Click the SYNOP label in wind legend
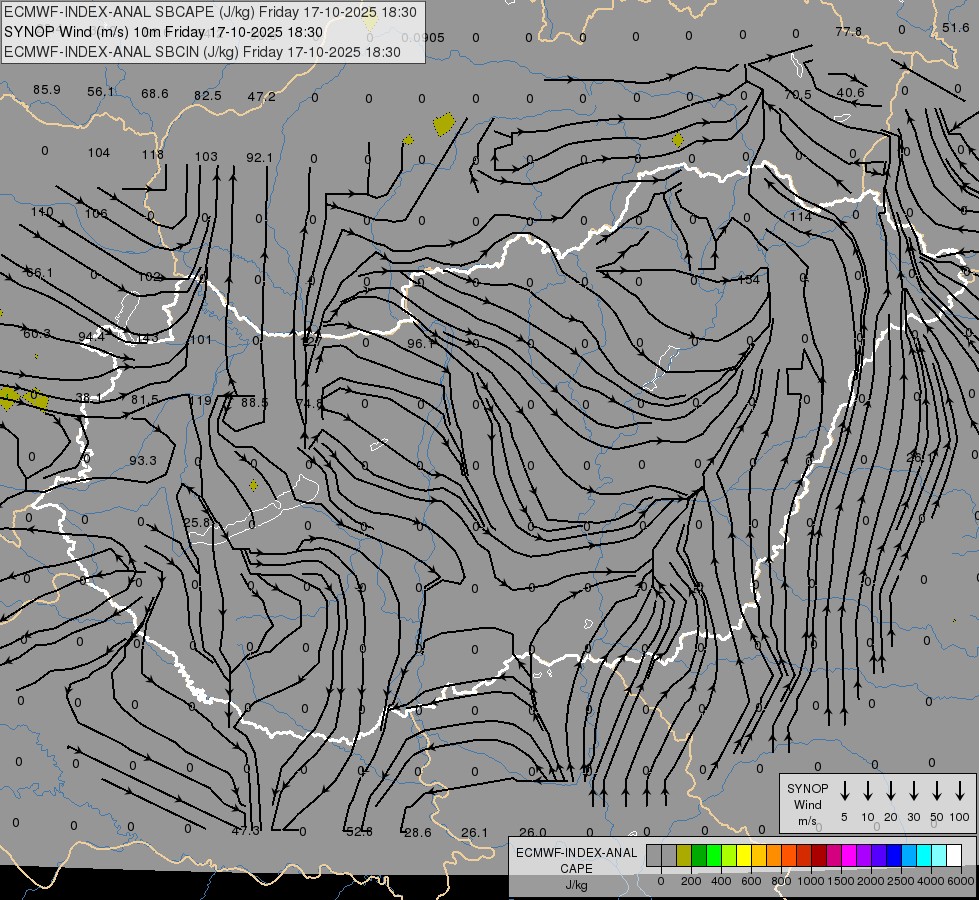 point(807,788)
